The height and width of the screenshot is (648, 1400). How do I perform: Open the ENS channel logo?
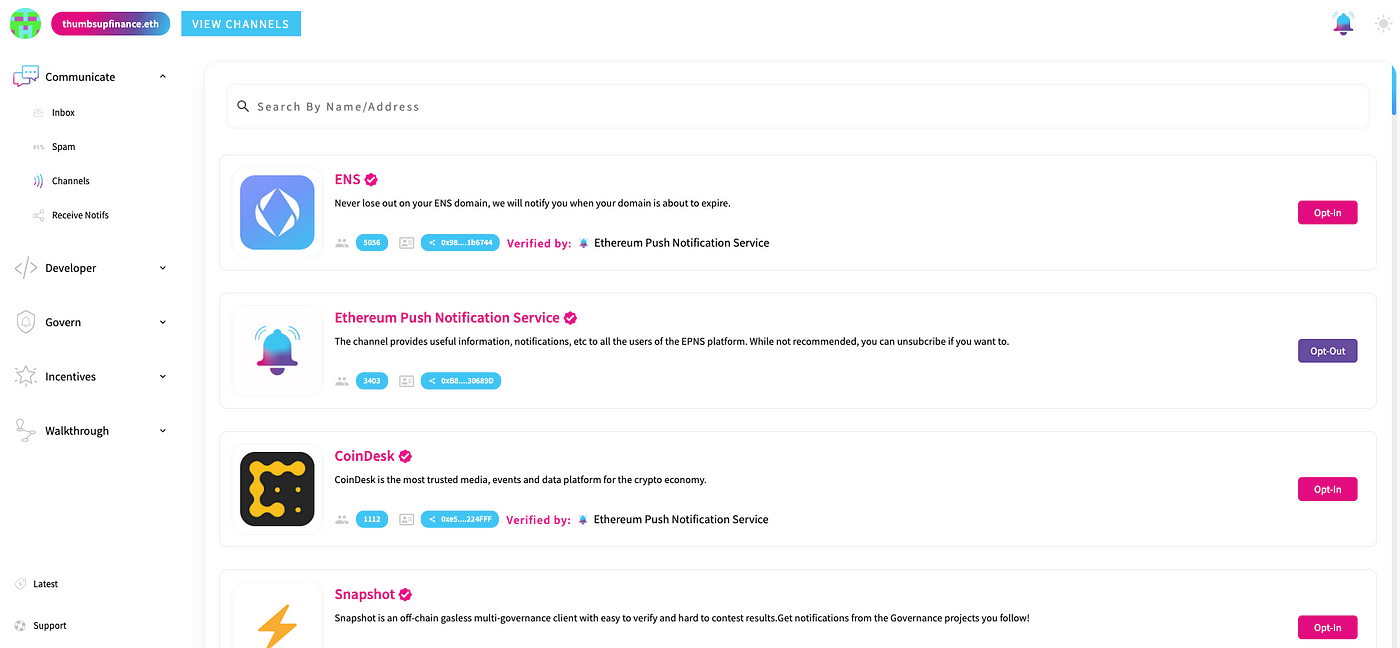[x=277, y=213]
